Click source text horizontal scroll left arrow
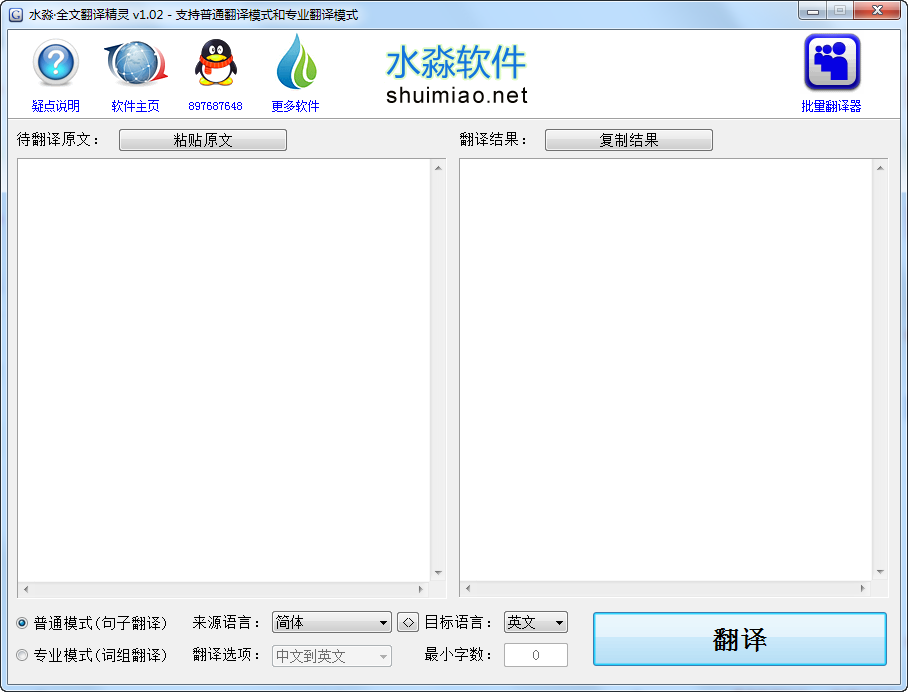 [25, 590]
